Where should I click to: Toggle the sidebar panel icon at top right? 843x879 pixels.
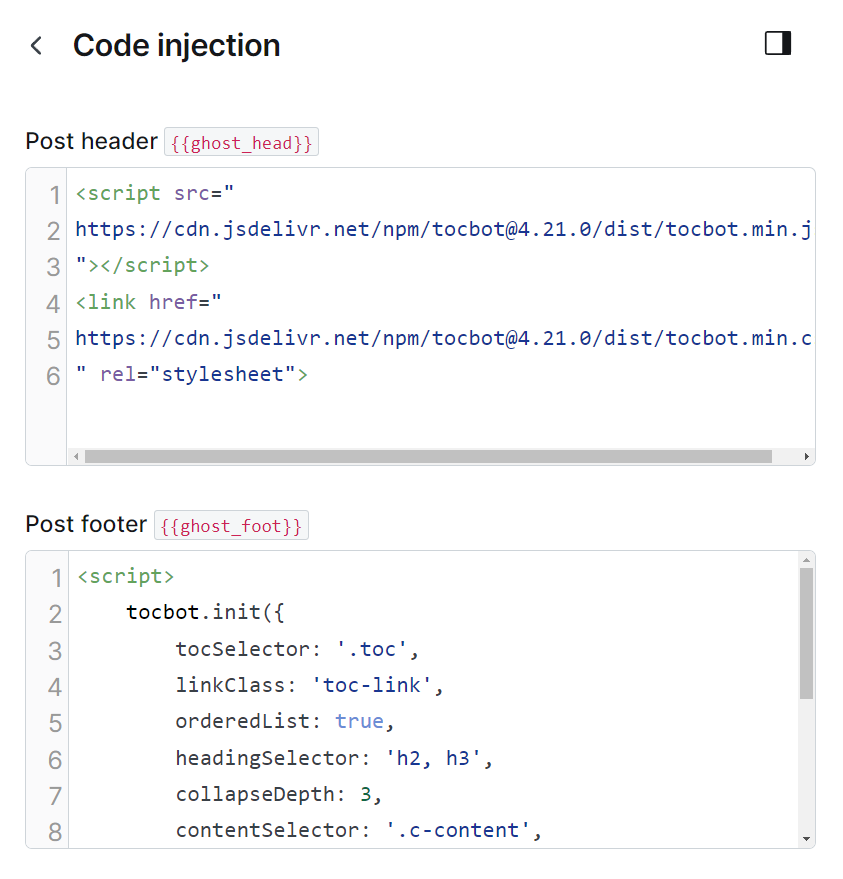coord(778,43)
